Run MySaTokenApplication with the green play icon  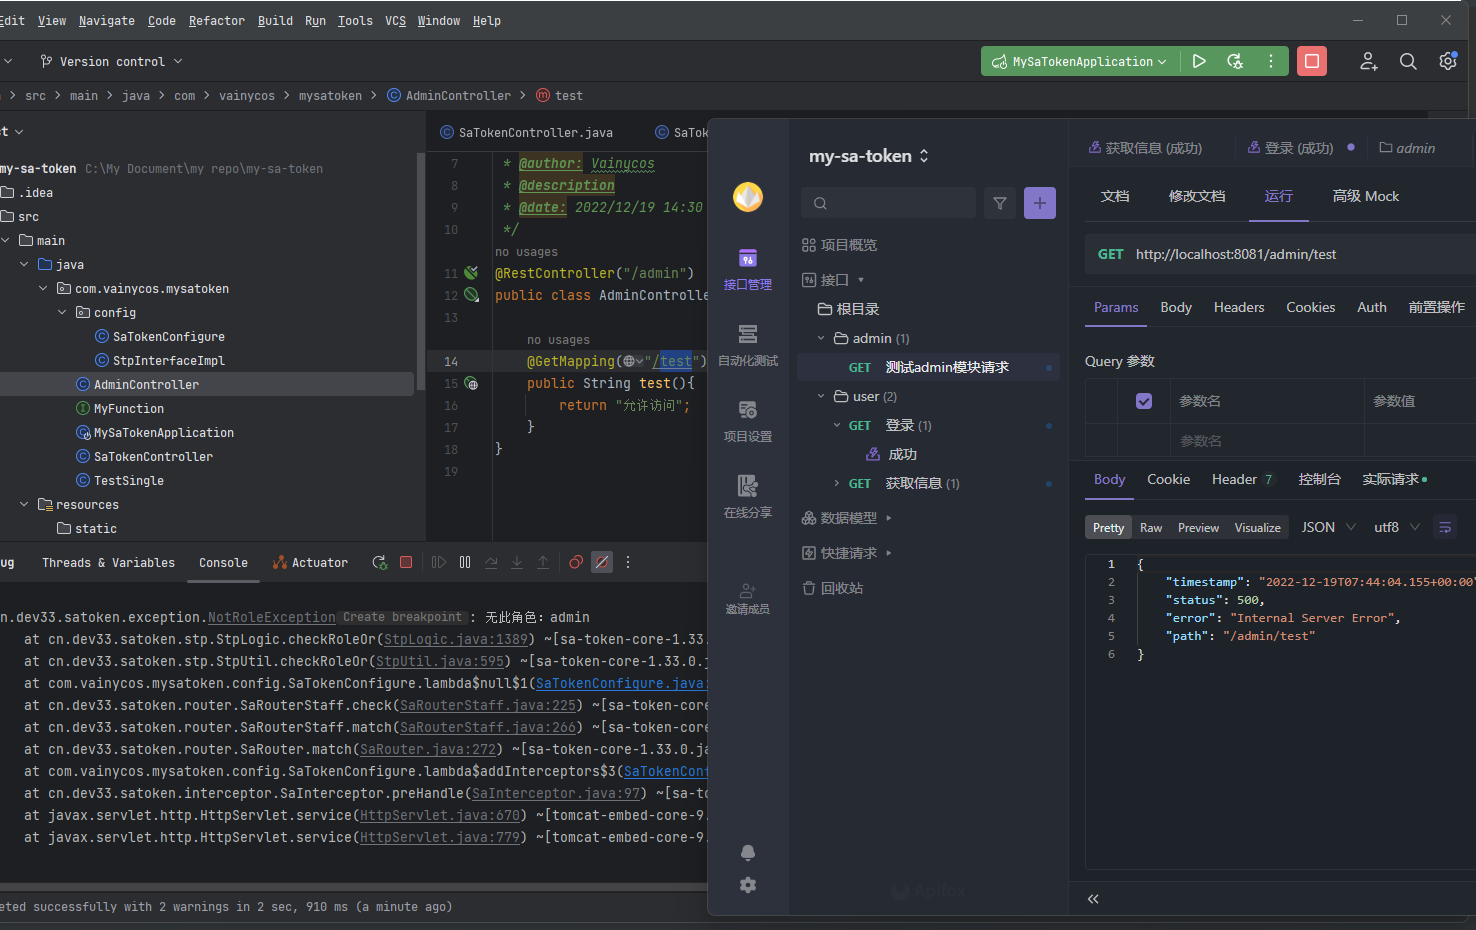[1199, 61]
